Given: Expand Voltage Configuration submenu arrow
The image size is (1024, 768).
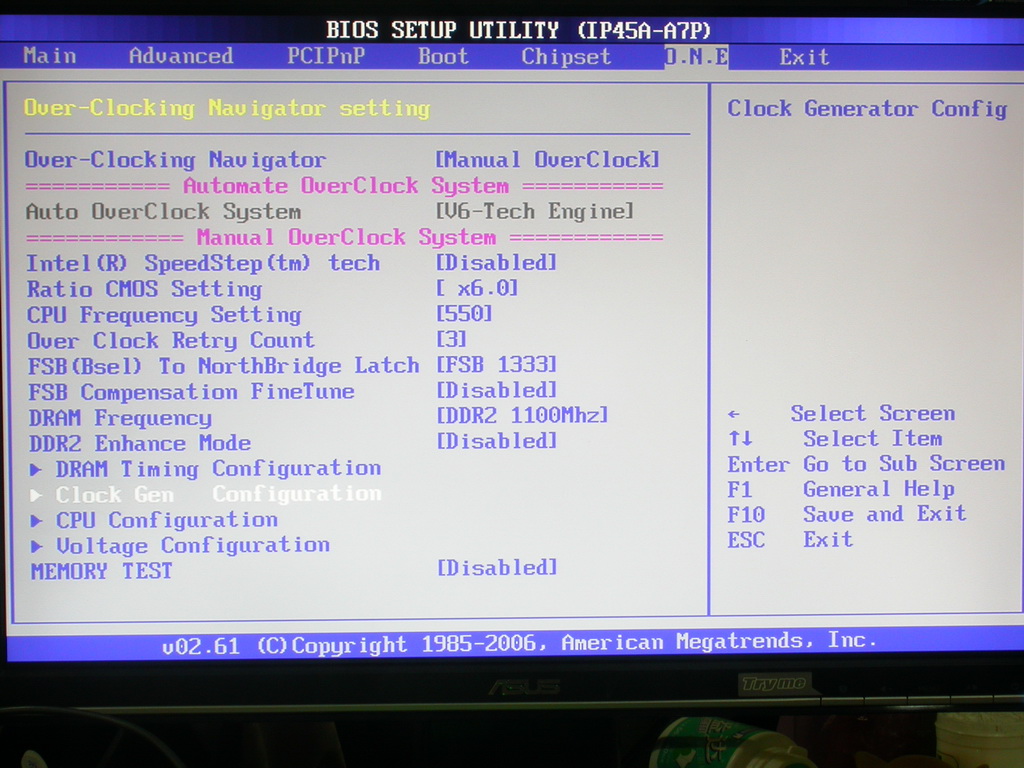Looking at the screenshot, I should tap(37, 546).
